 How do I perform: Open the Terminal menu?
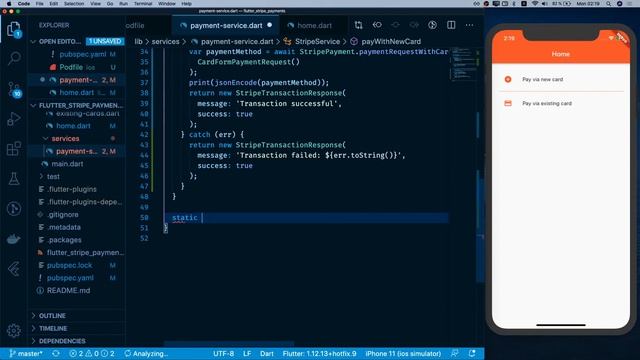[x=143, y=4]
